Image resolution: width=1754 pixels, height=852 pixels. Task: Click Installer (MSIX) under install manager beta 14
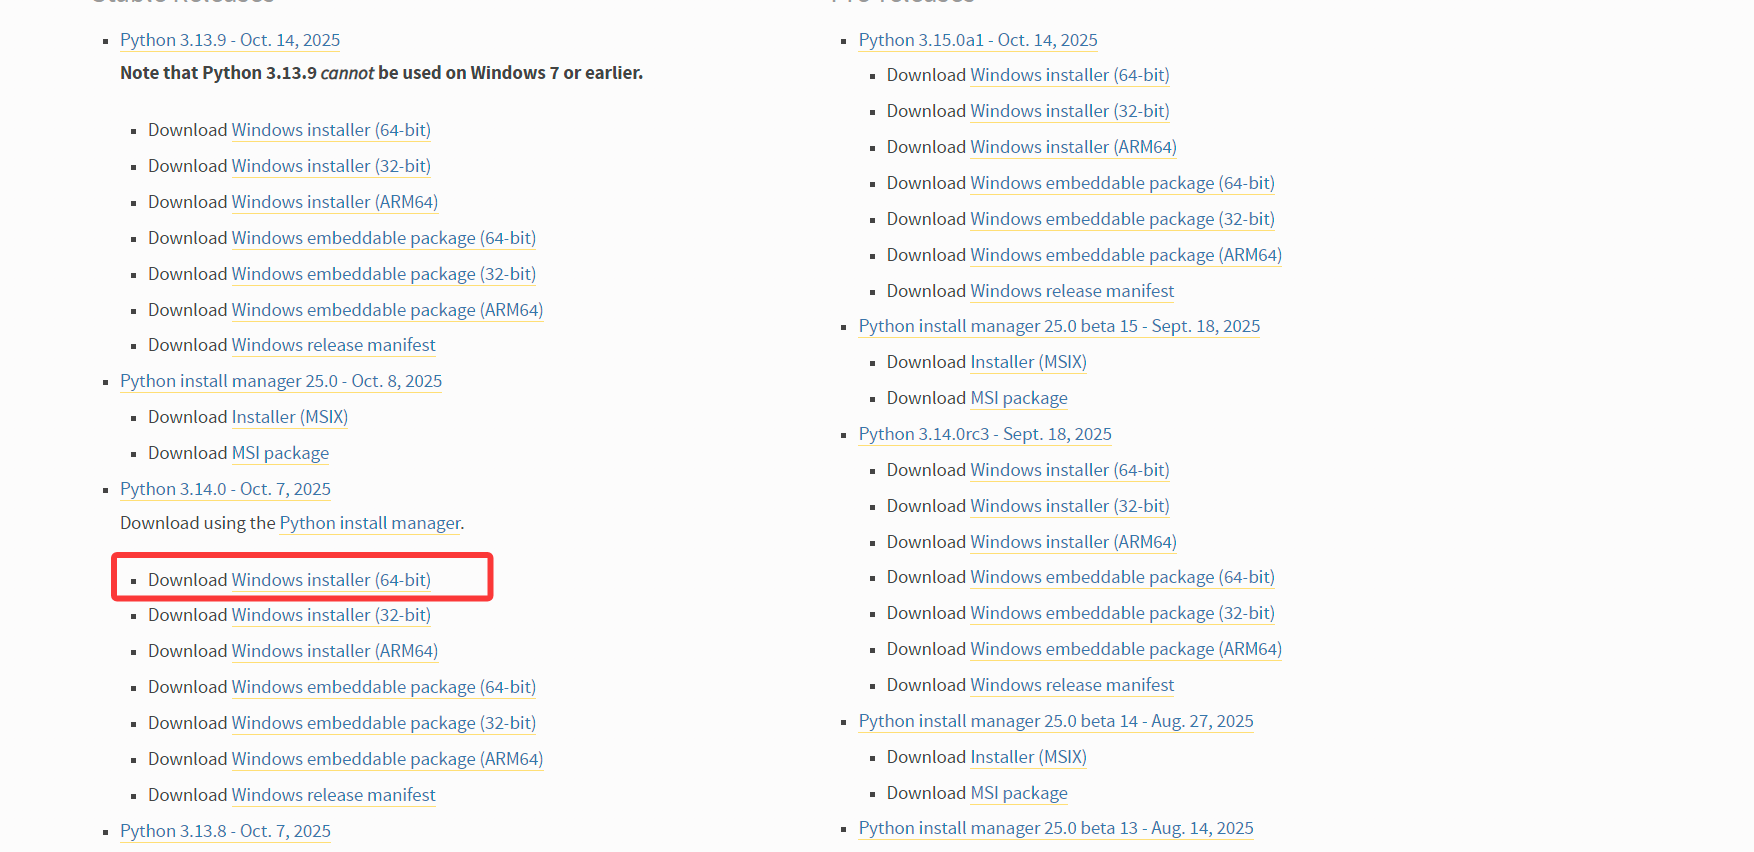click(x=1029, y=757)
